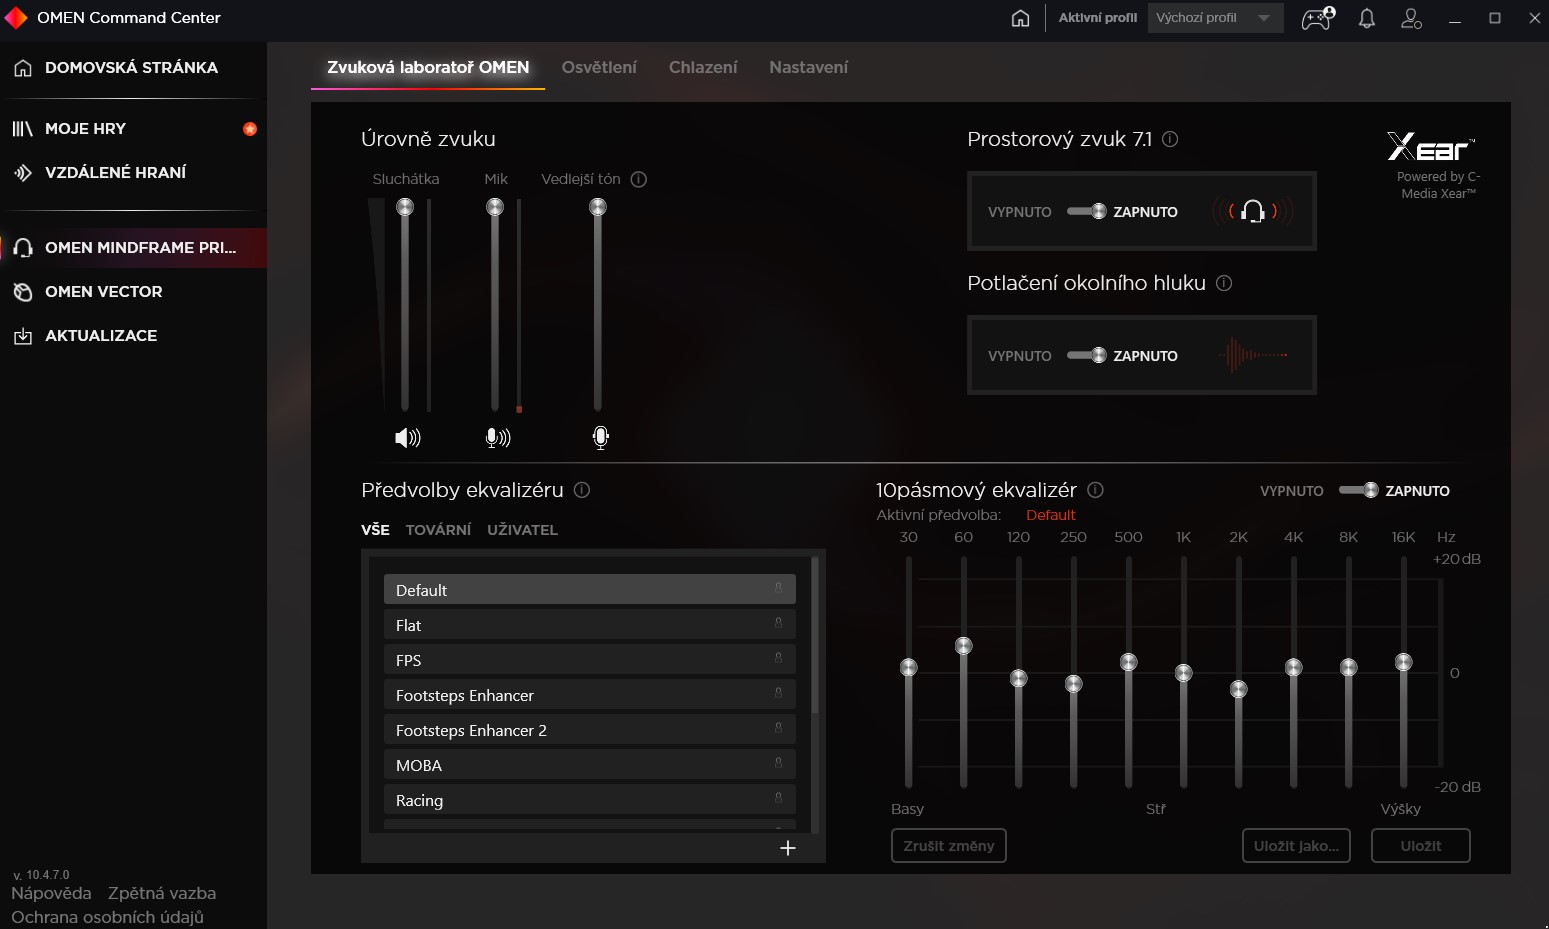Mute microphone via mic volume icon
Viewport: 1549px width, 929px height.
tap(497, 437)
